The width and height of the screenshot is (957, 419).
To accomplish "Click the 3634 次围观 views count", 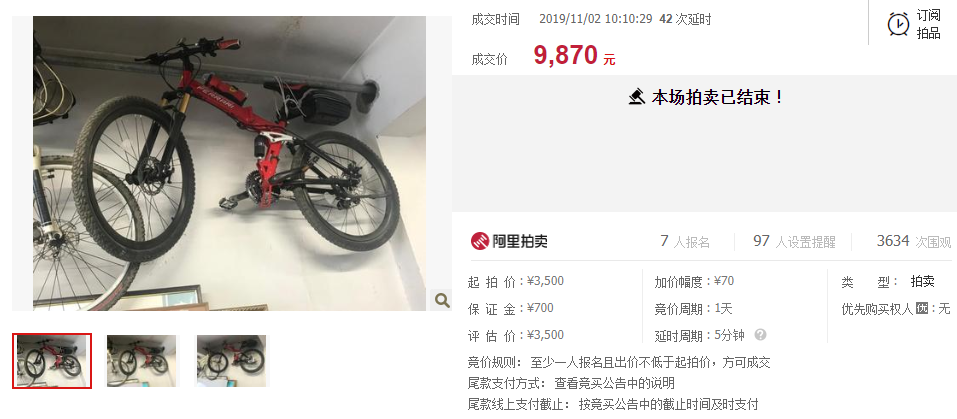I will [914, 242].
